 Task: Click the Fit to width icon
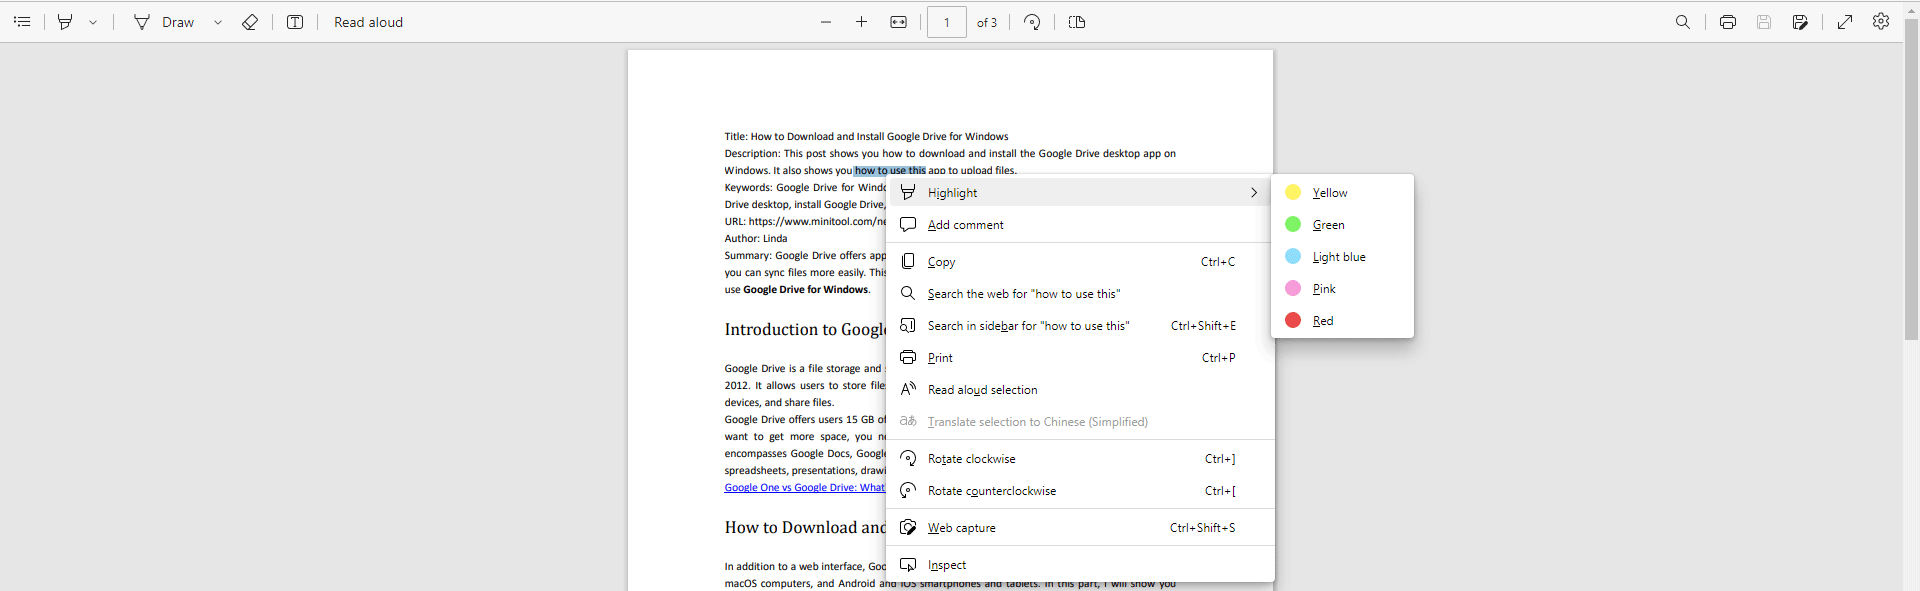899,22
